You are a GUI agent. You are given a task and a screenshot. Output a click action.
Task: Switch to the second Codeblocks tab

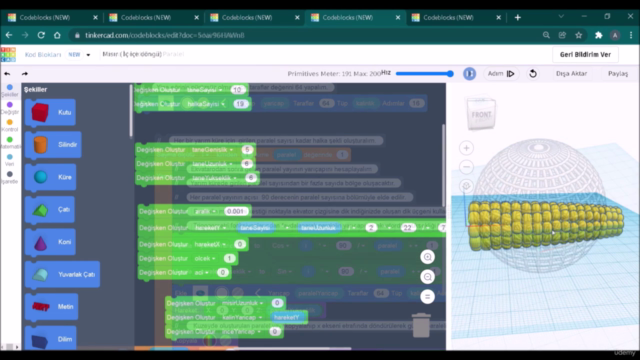click(153, 18)
